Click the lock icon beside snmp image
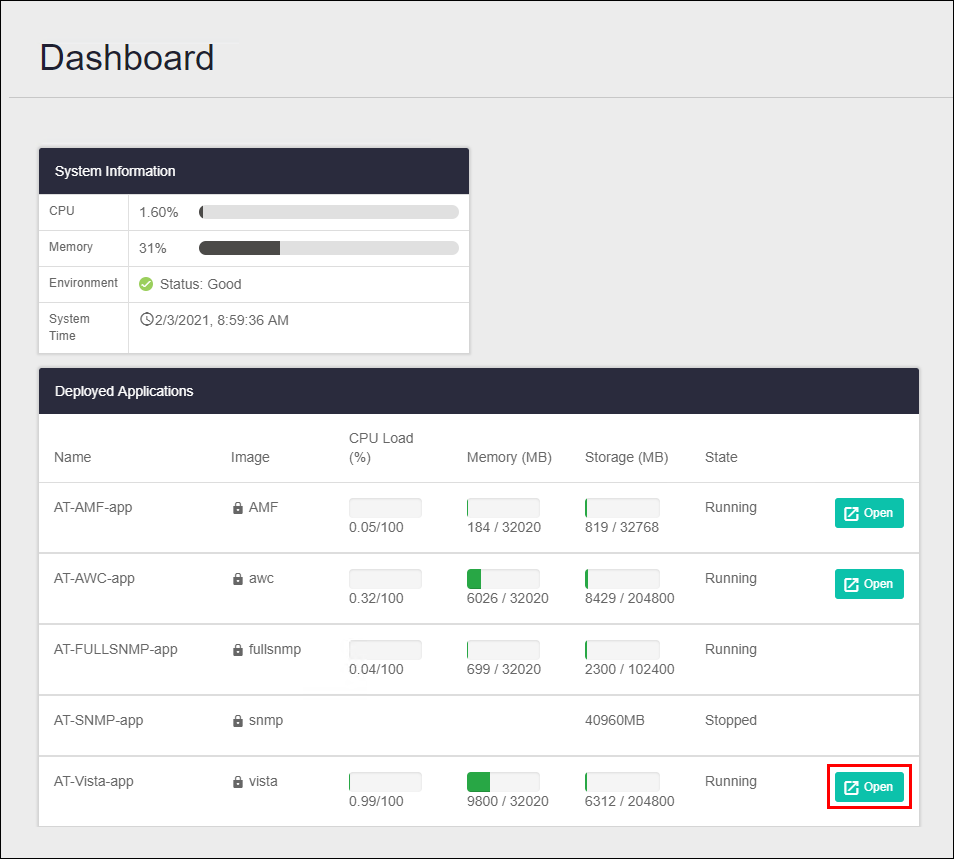 (238, 721)
